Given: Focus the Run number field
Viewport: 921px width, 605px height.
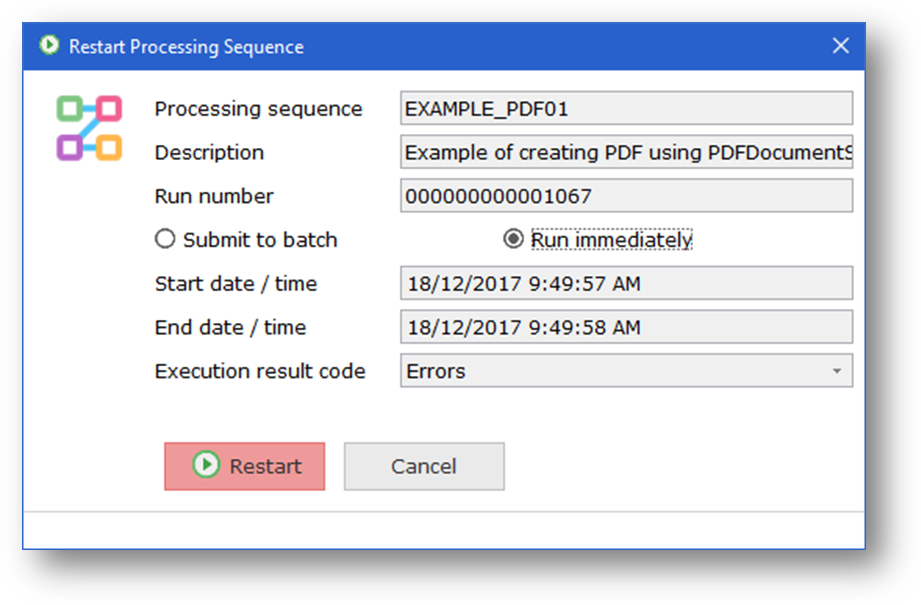Looking at the screenshot, I should [626, 196].
